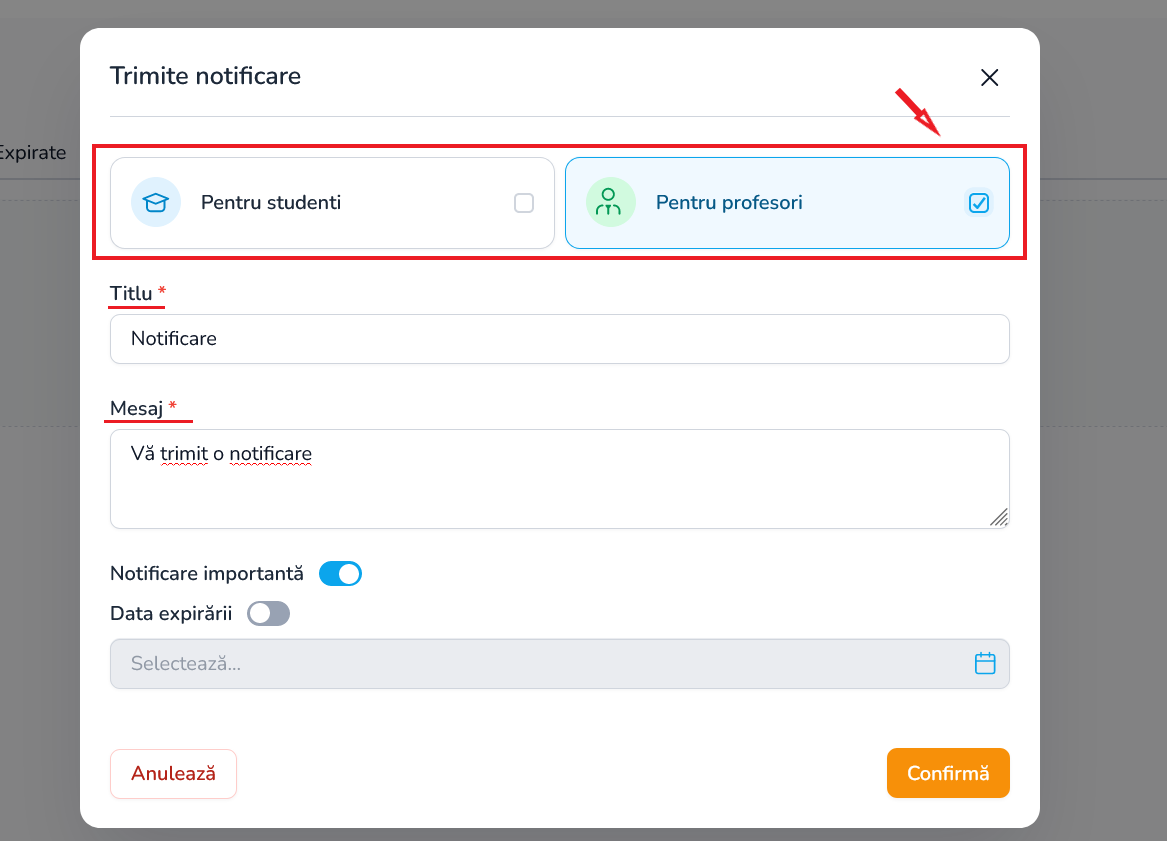Focus the Titlu input field
The image size is (1167, 841).
pyautogui.click(x=560, y=339)
